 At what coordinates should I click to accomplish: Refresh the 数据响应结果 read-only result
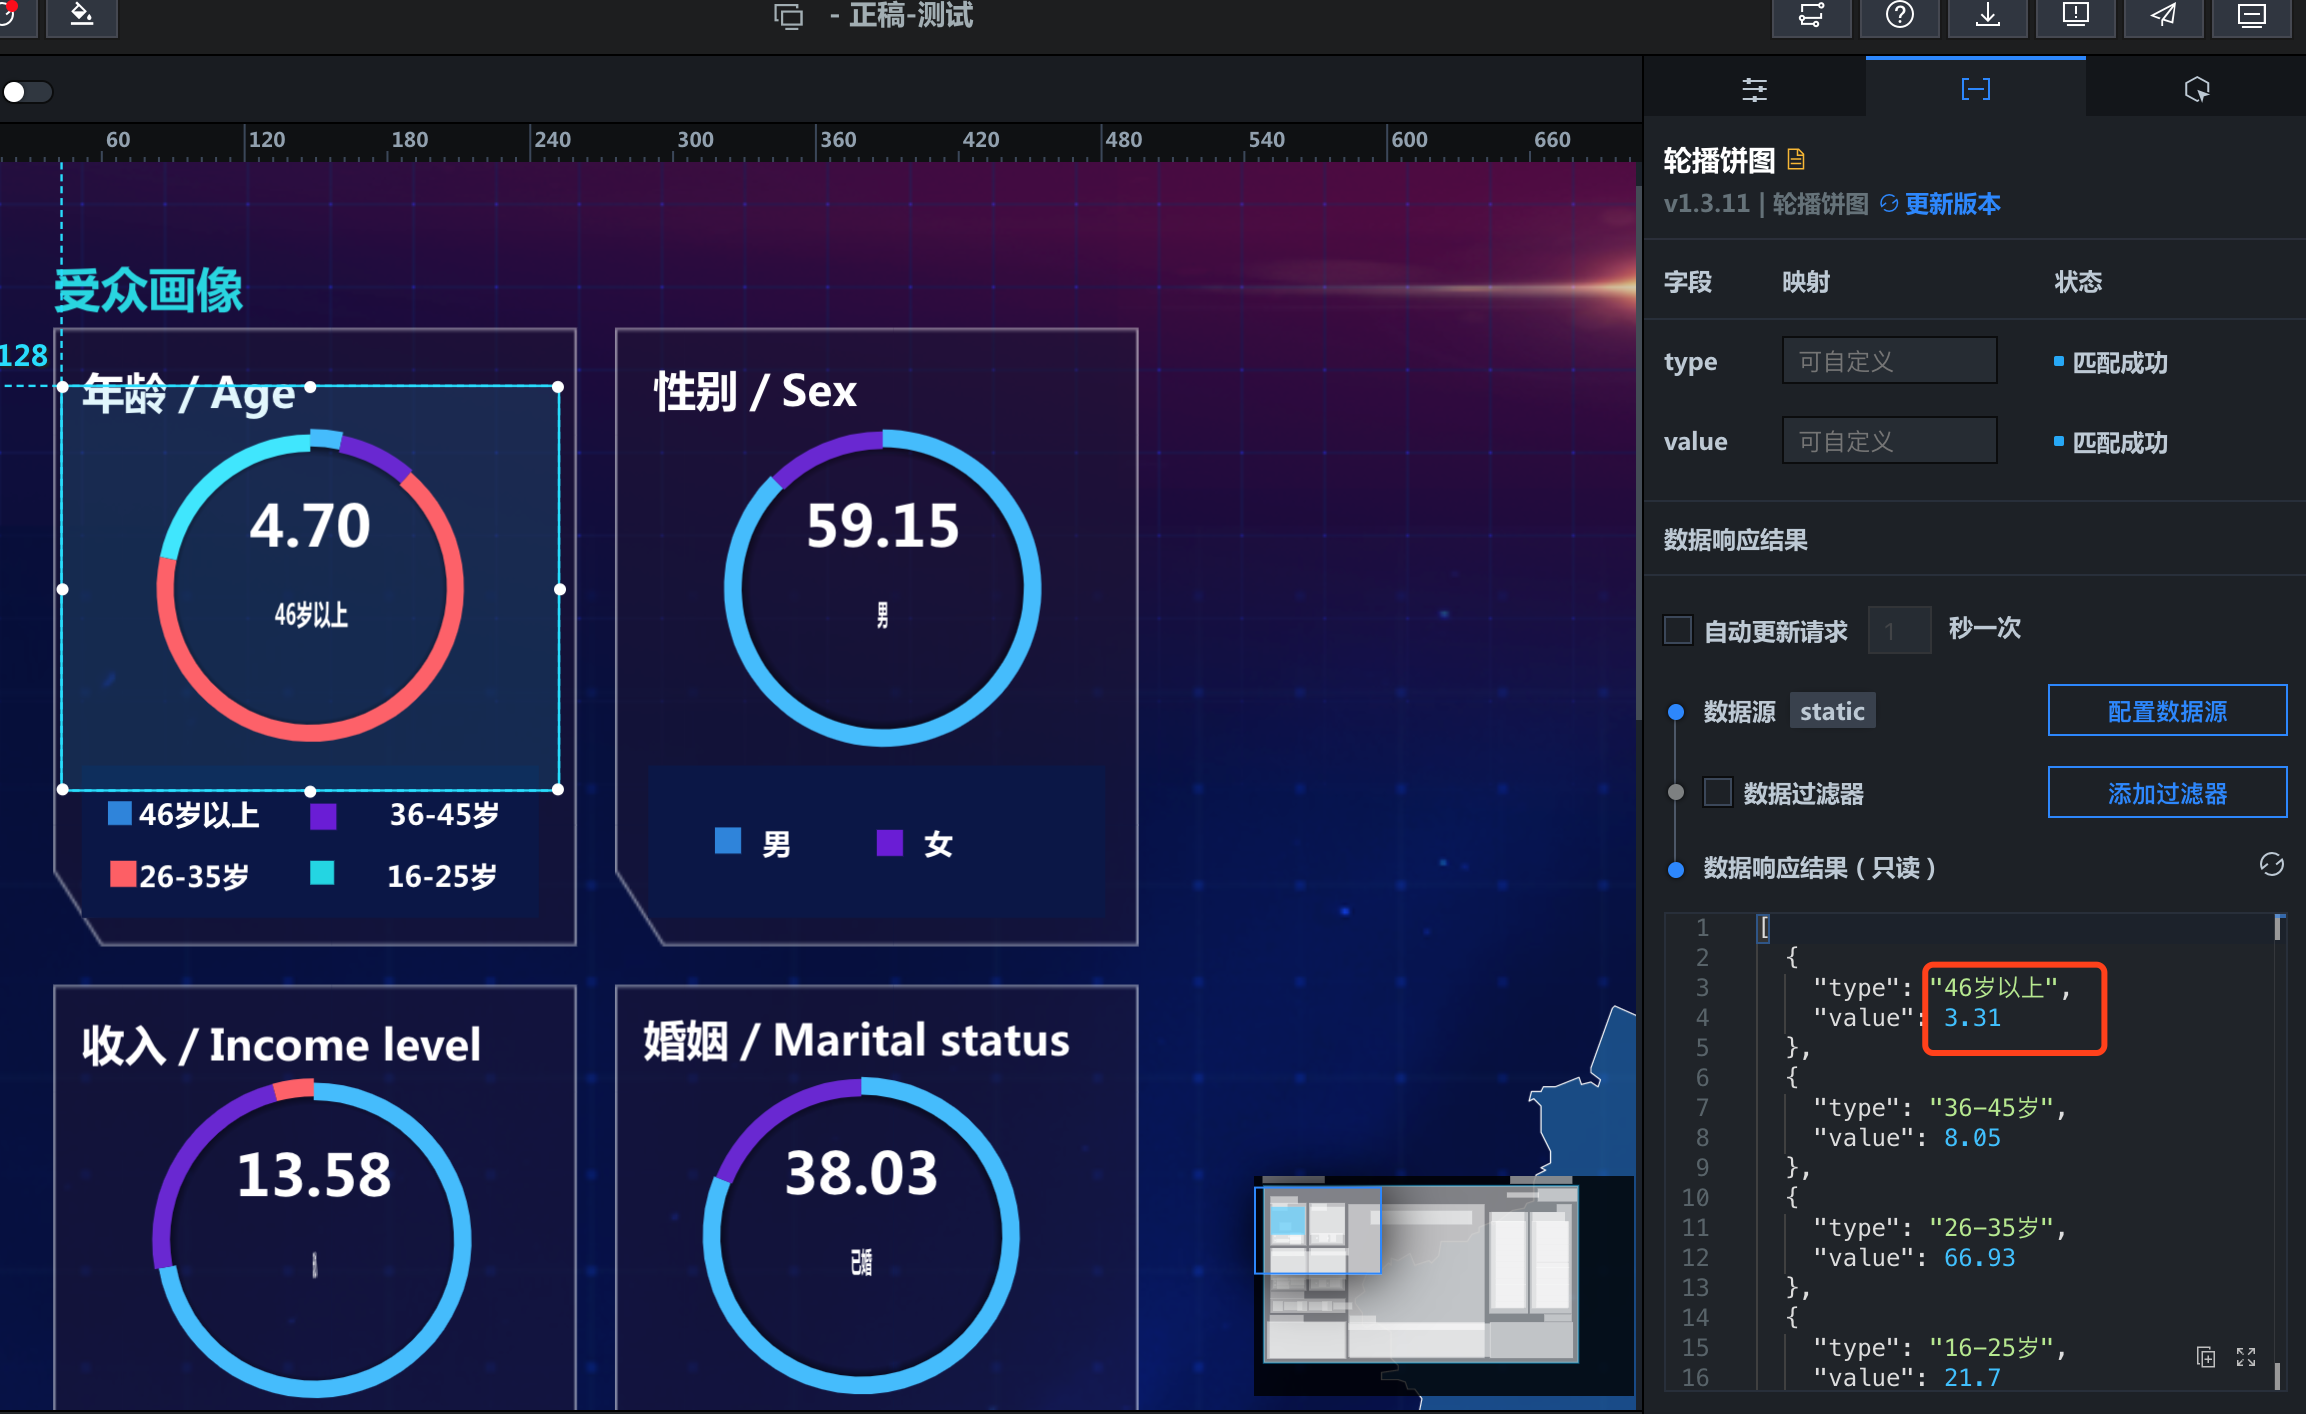pyautogui.click(x=2271, y=865)
